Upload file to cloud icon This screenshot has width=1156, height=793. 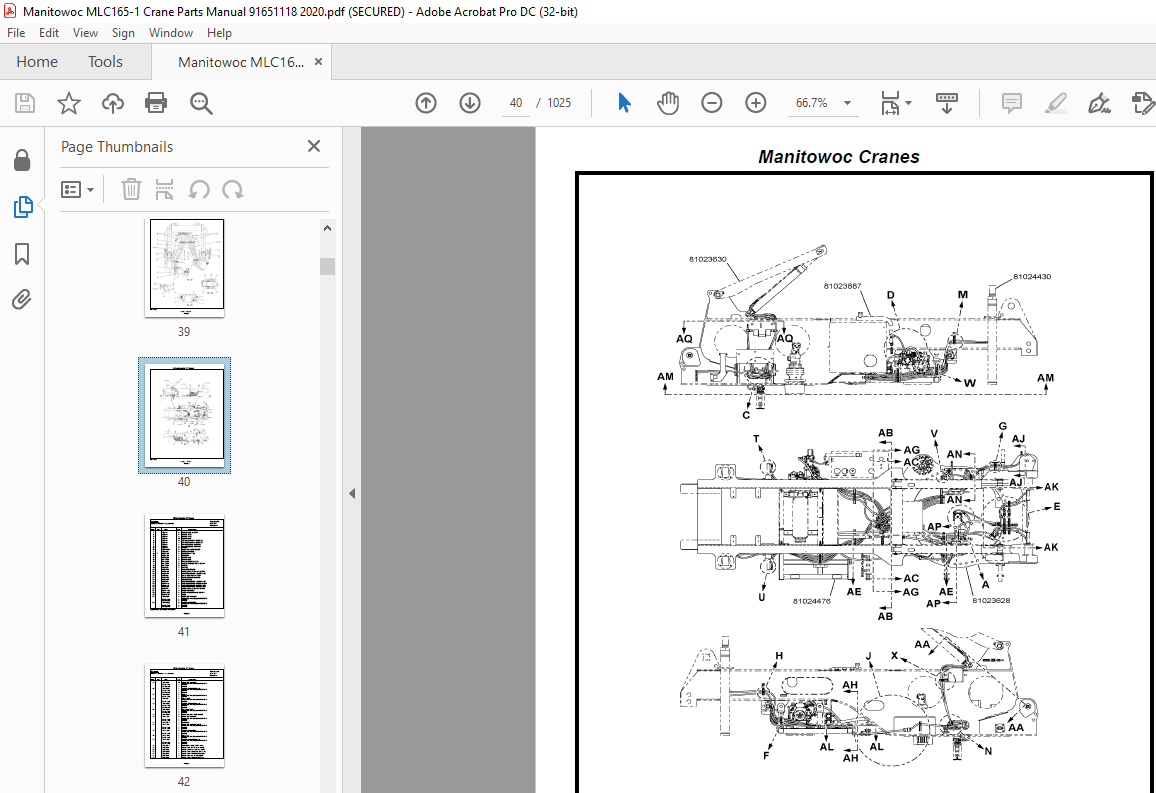(113, 103)
